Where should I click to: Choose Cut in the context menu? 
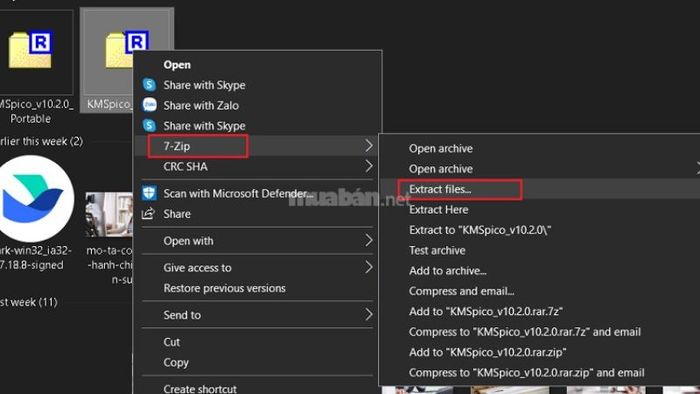257,342
